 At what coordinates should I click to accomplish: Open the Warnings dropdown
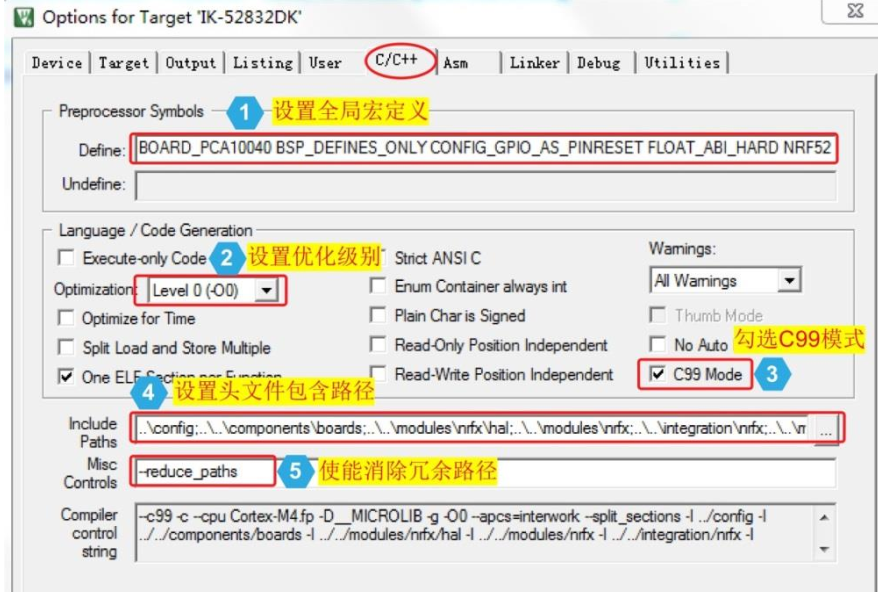click(x=789, y=281)
